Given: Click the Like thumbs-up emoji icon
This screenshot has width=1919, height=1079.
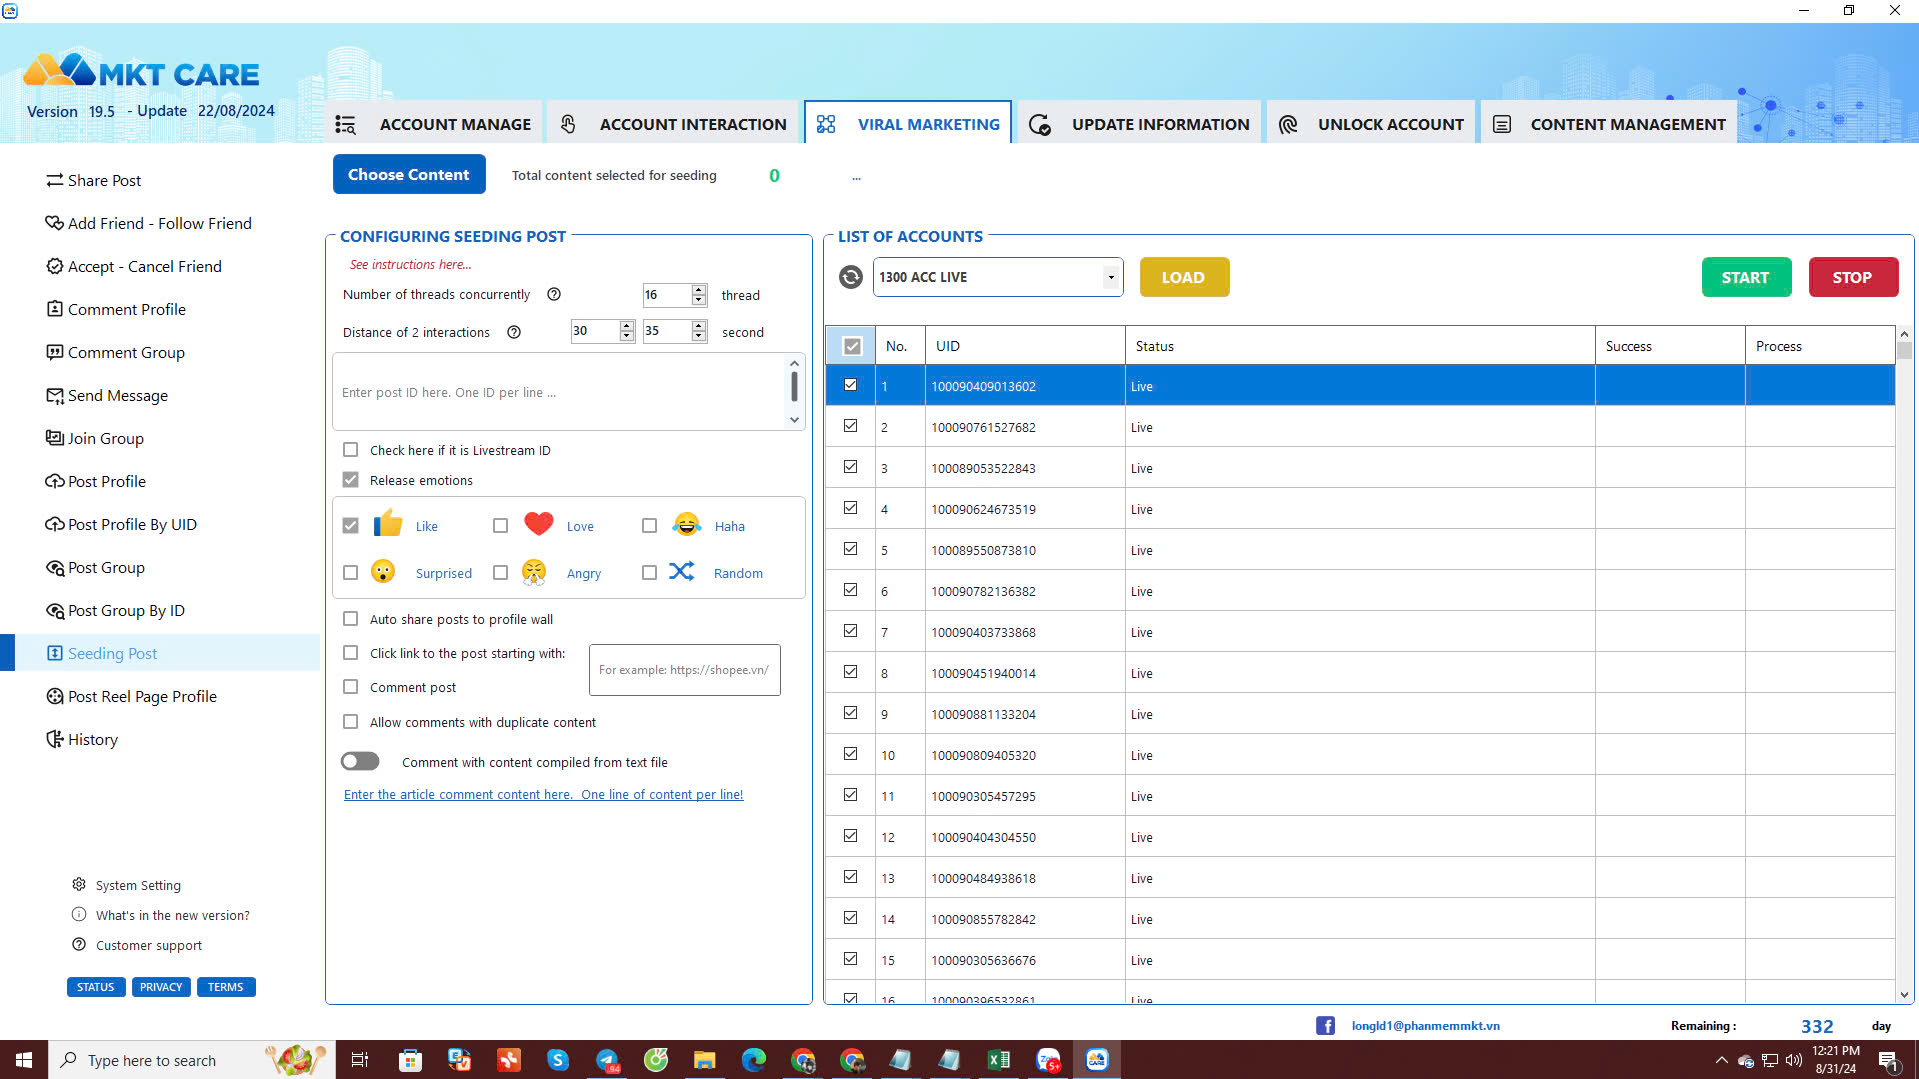Looking at the screenshot, I should click(x=388, y=524).
